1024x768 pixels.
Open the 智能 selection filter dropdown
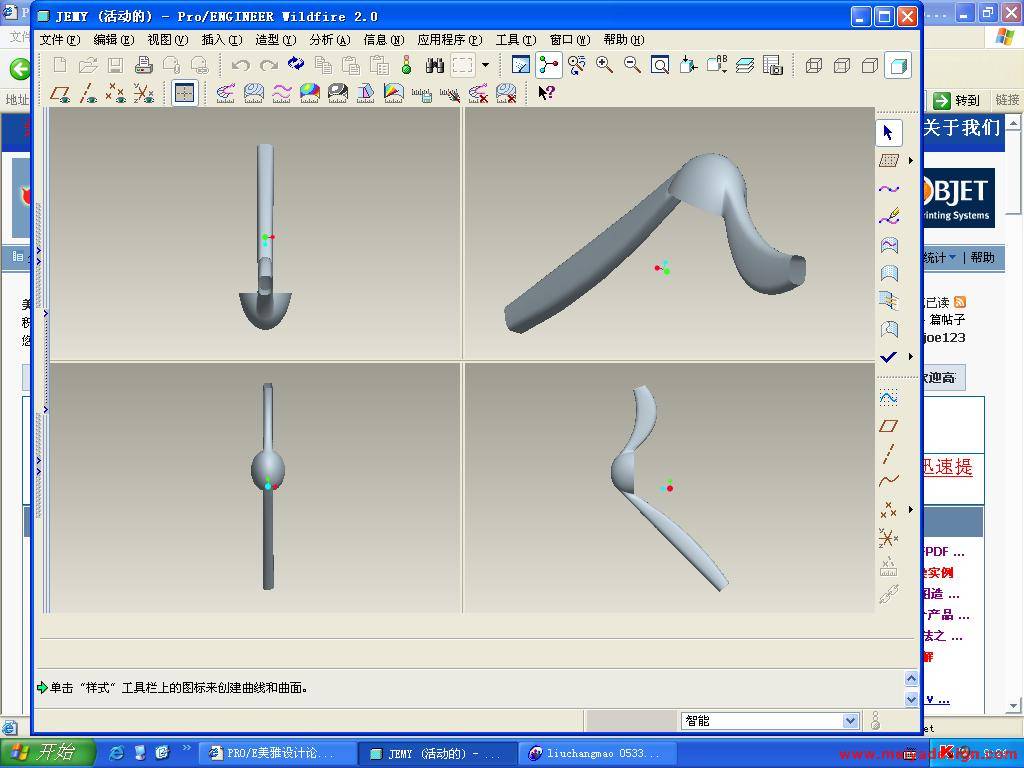click(x=850, y=721)
